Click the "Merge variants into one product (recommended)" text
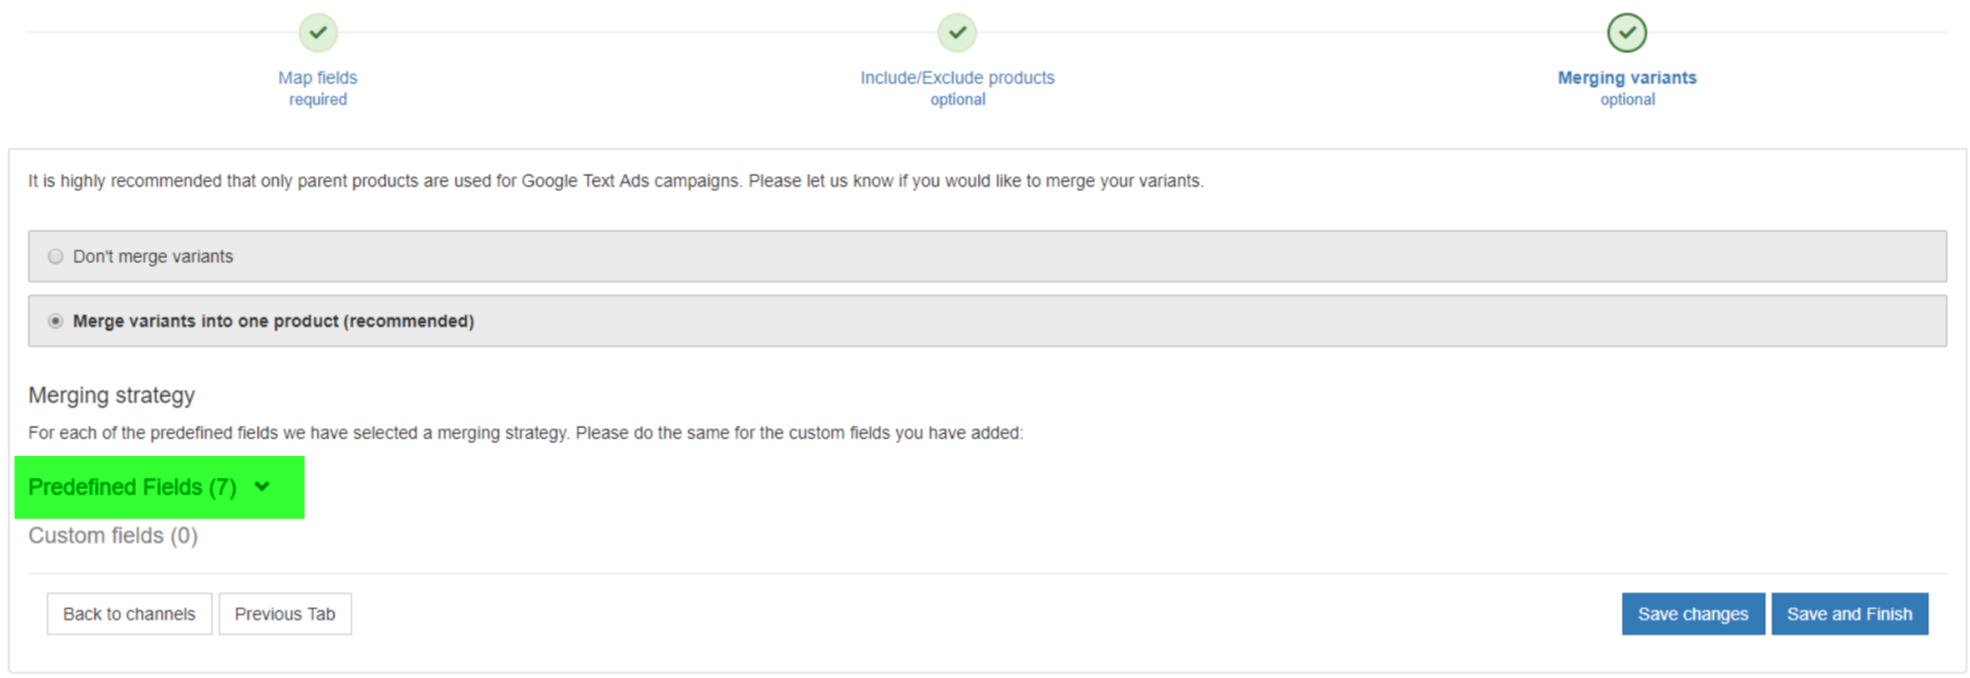This screenshot has width=1970, height=678. click(x=273, y=321)
